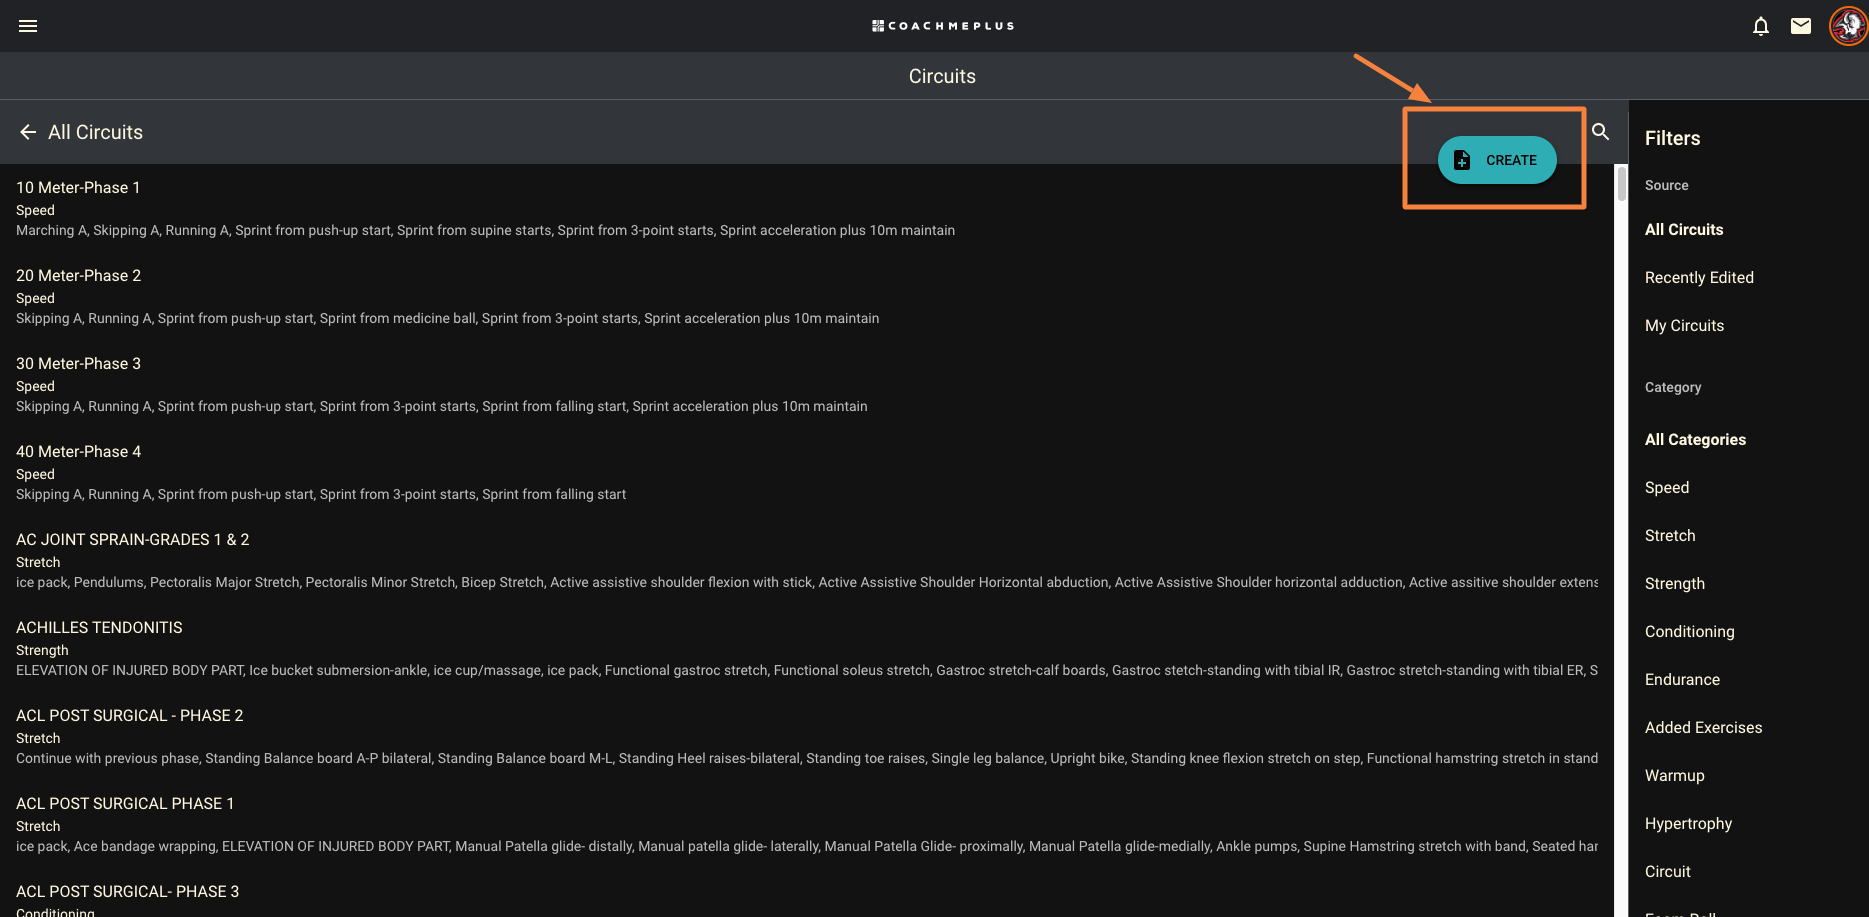This screenshot has width=1869, height=917.
Task: Click the circuit list vertical scrollbar
Action: pos(1621,184)
